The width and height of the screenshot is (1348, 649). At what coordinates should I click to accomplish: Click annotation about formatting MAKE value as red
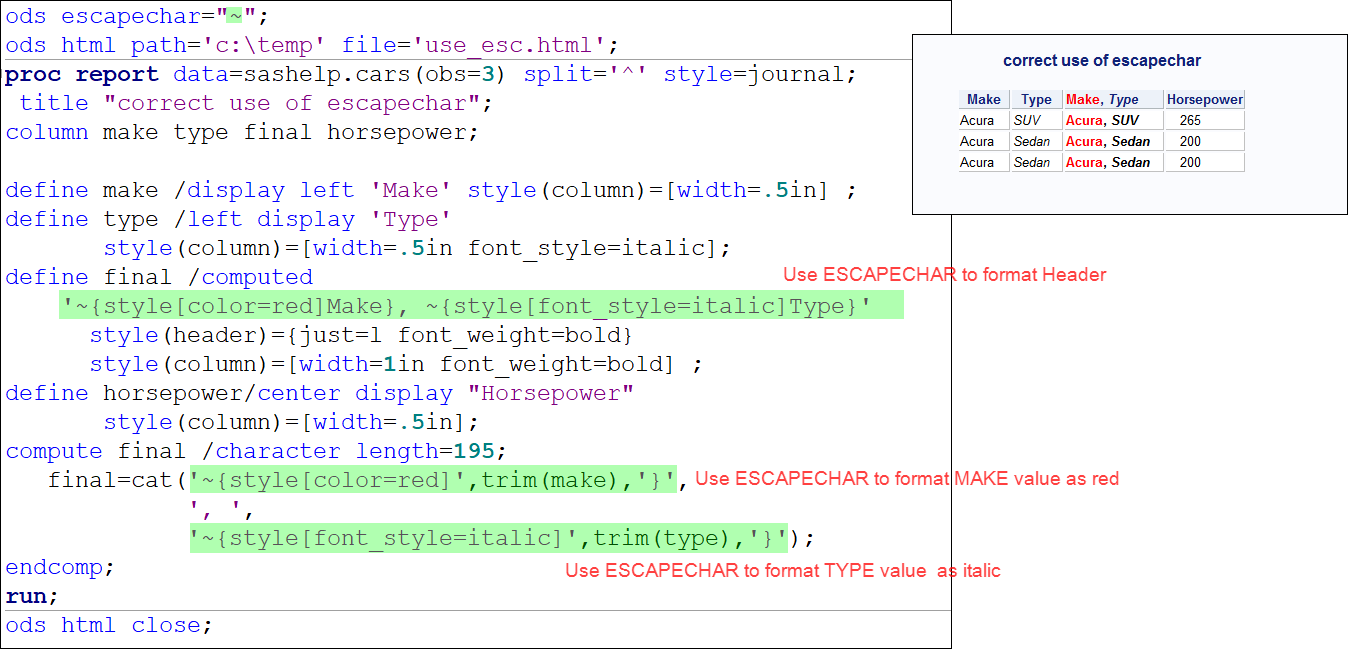[906, 479]
